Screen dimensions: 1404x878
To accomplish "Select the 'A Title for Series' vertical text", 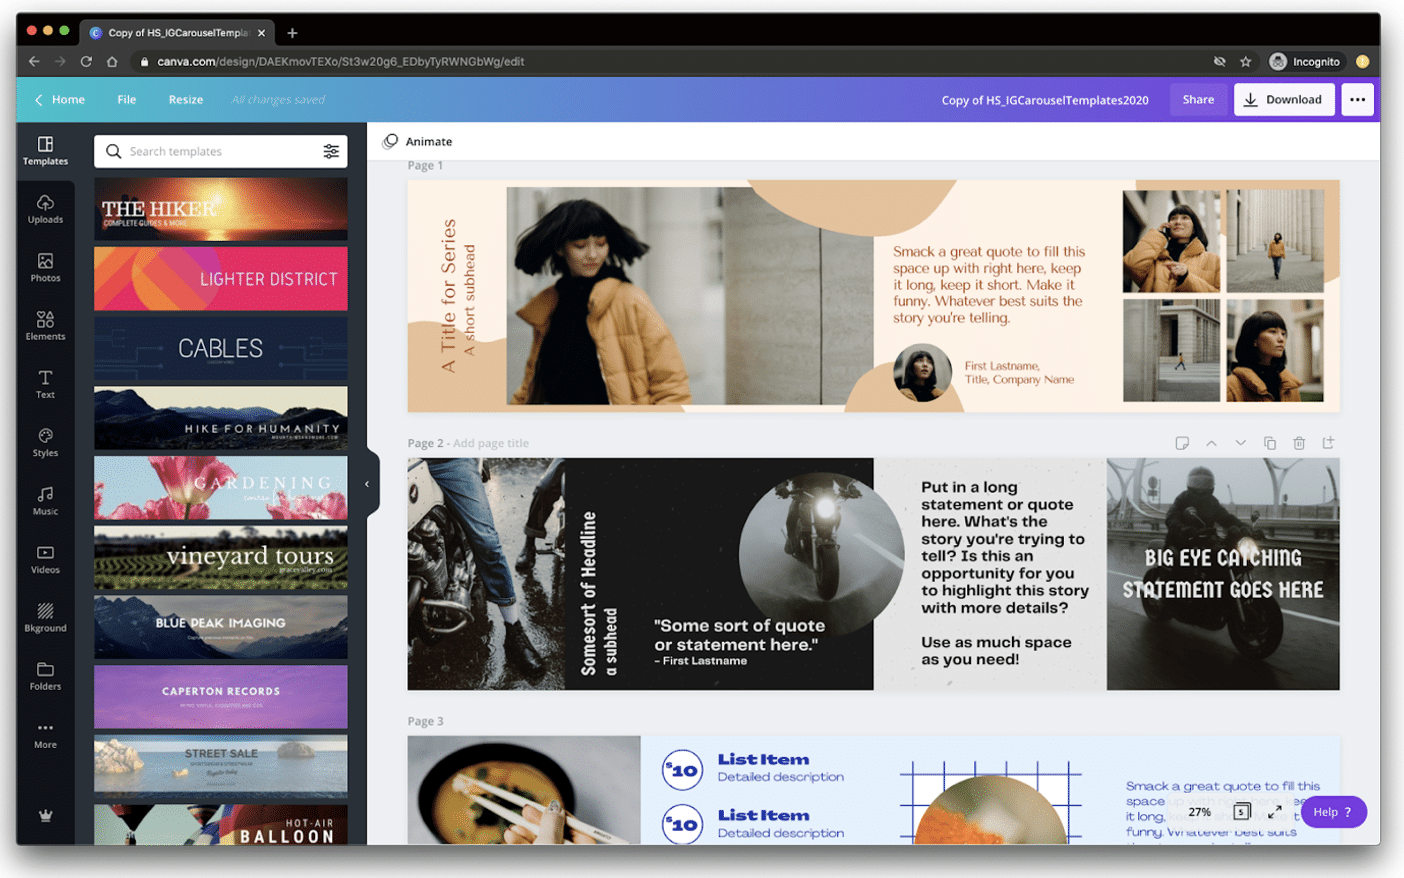I will (x=449, y=296).
